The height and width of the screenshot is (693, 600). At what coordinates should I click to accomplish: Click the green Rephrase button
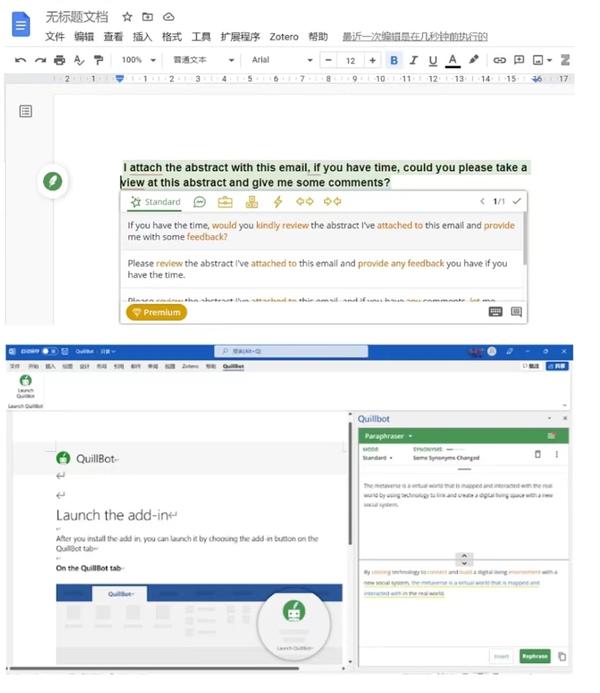(x=535, y=656)
